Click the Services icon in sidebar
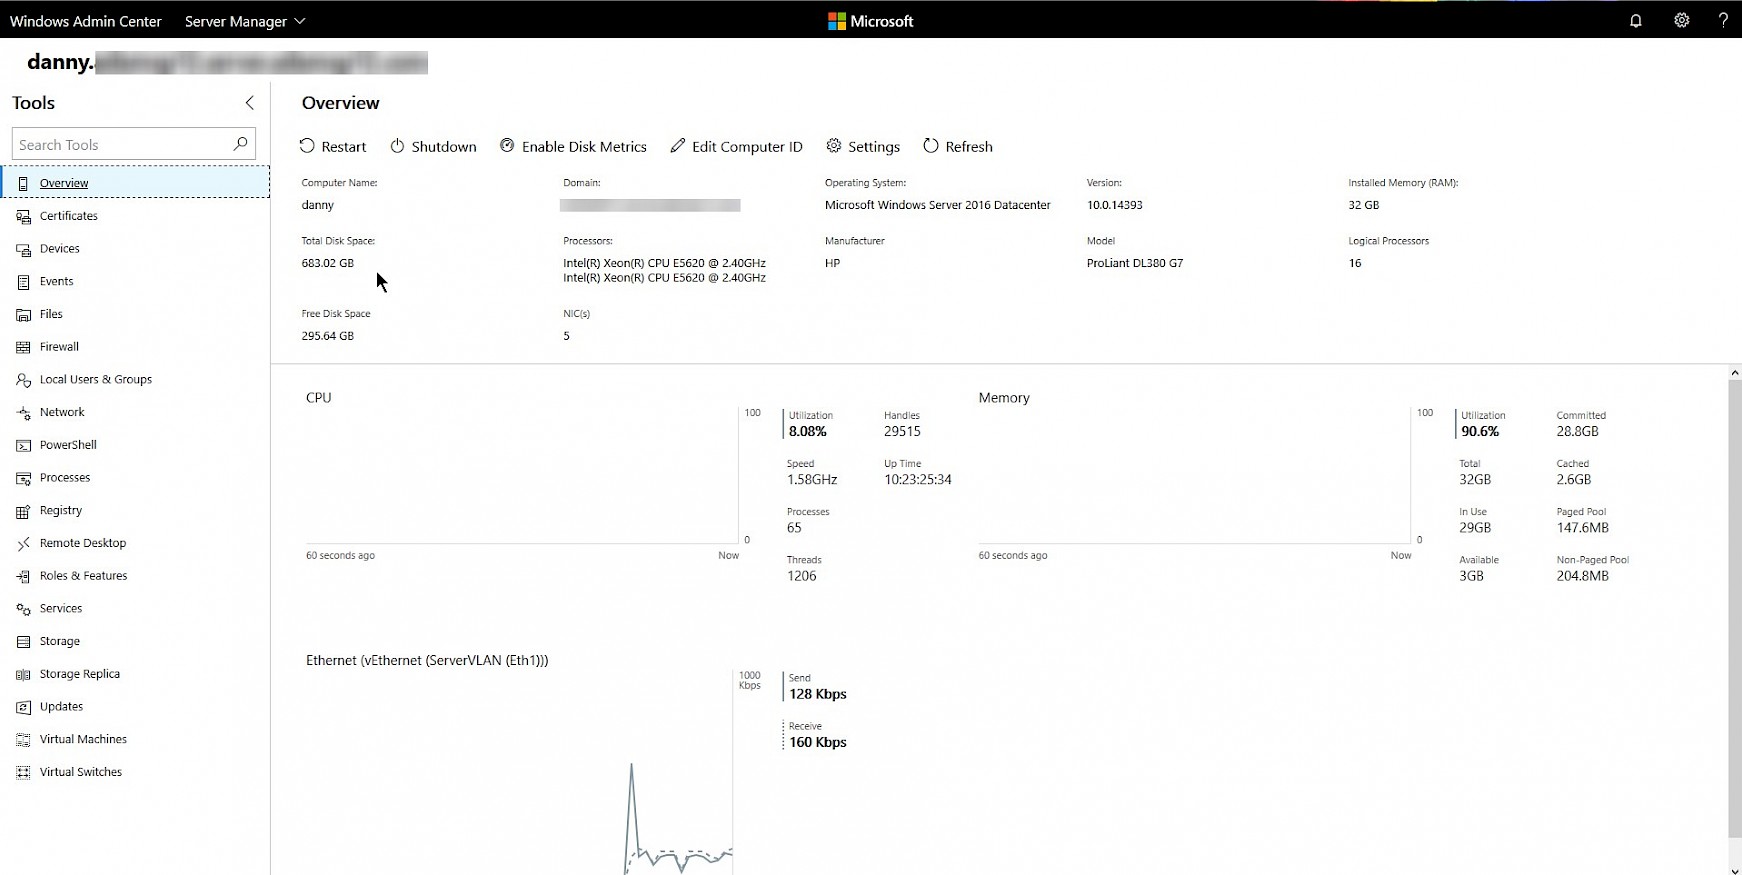The width and height of the screenshot is (1742, 875). tap(23, 609)
